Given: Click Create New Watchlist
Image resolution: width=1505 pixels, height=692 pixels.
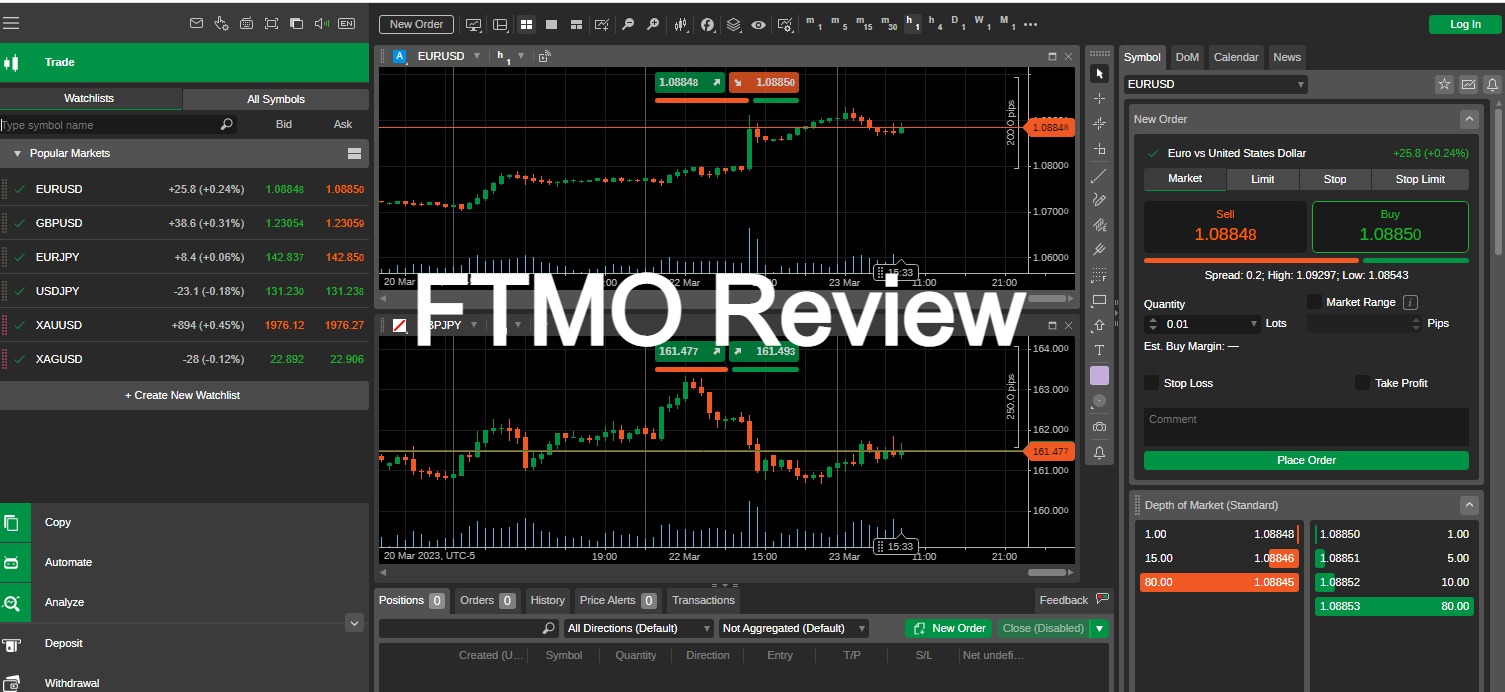Looking at the screenshot, I should (x=184, y=395).
